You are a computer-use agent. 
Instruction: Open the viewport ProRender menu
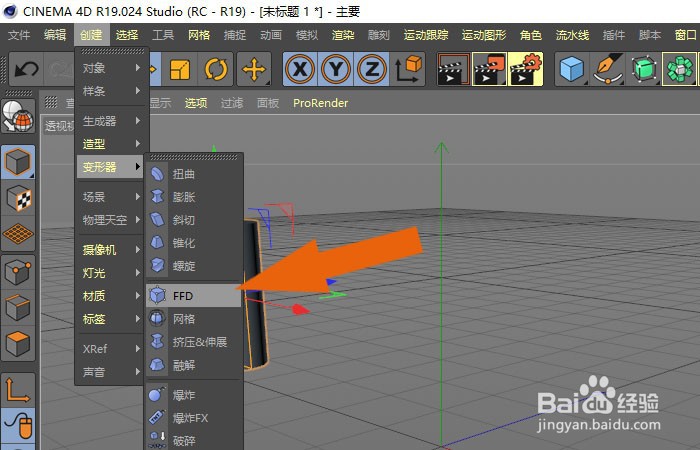click(321, 103)
